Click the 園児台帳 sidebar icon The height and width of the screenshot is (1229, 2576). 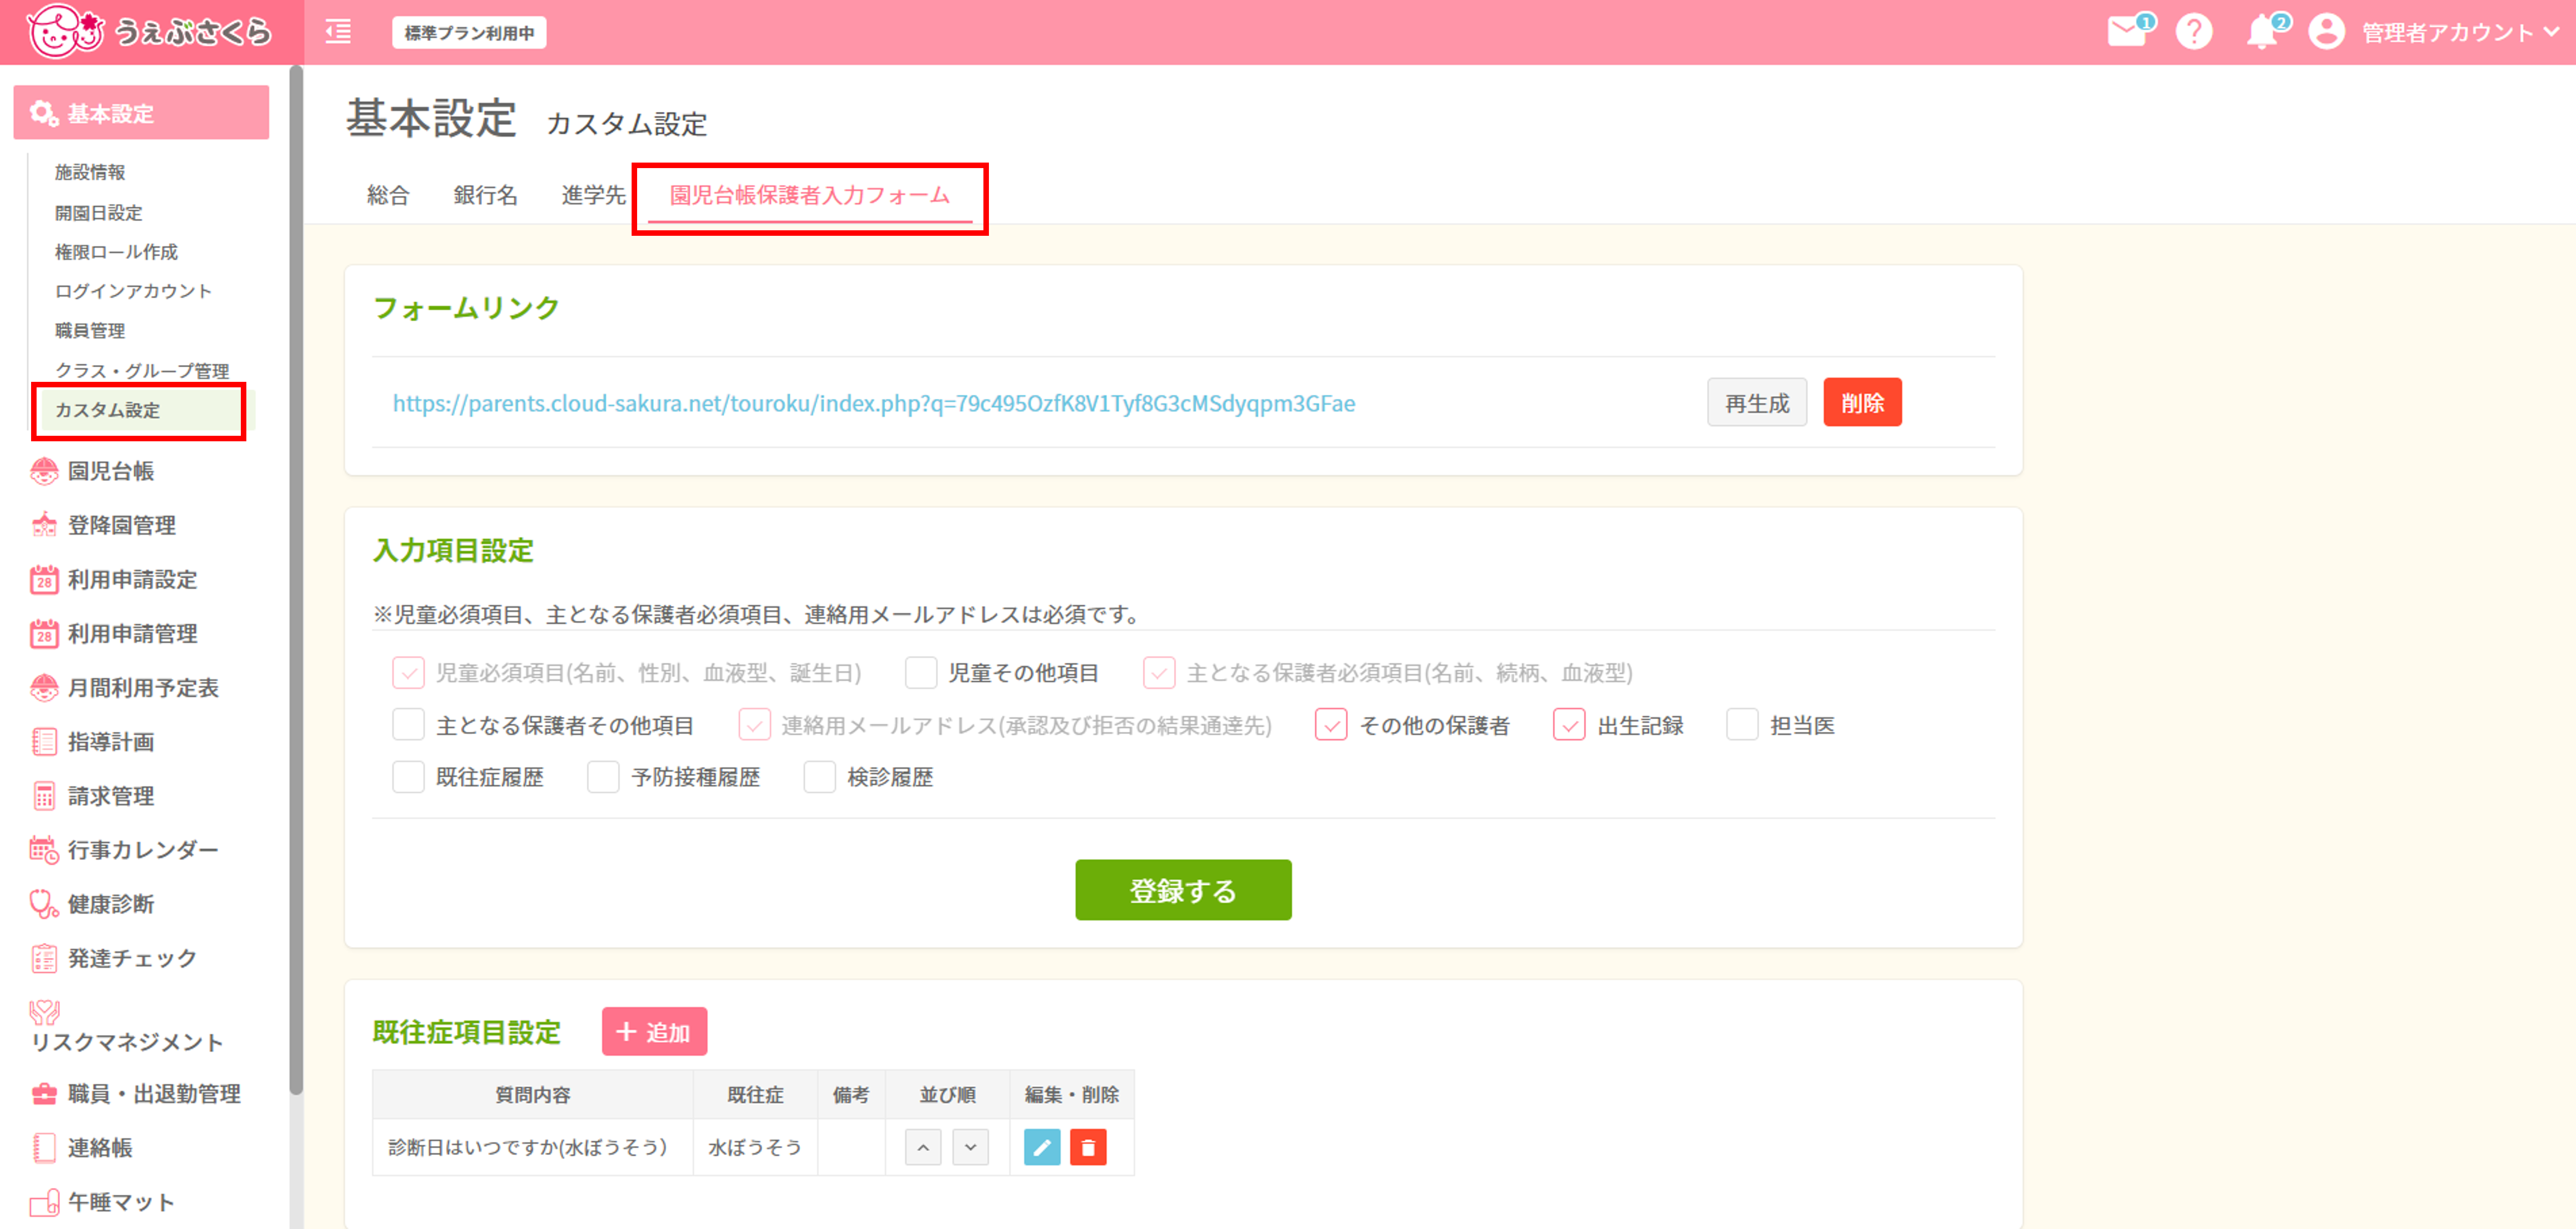pos(44,470)
